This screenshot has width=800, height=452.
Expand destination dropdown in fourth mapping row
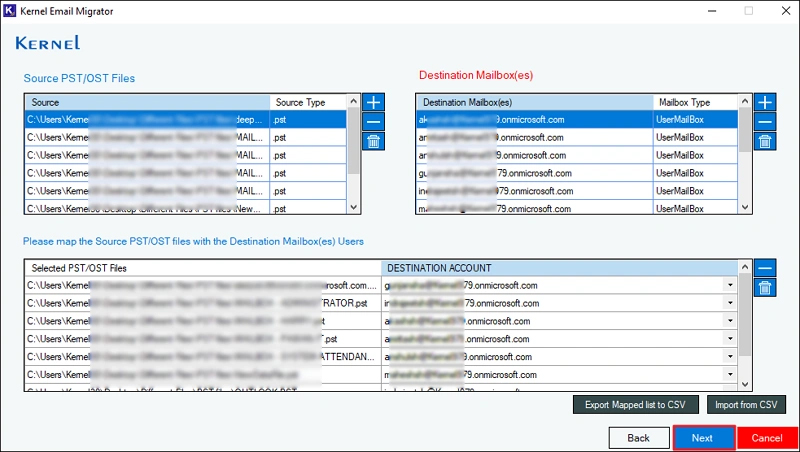[730, 339]
